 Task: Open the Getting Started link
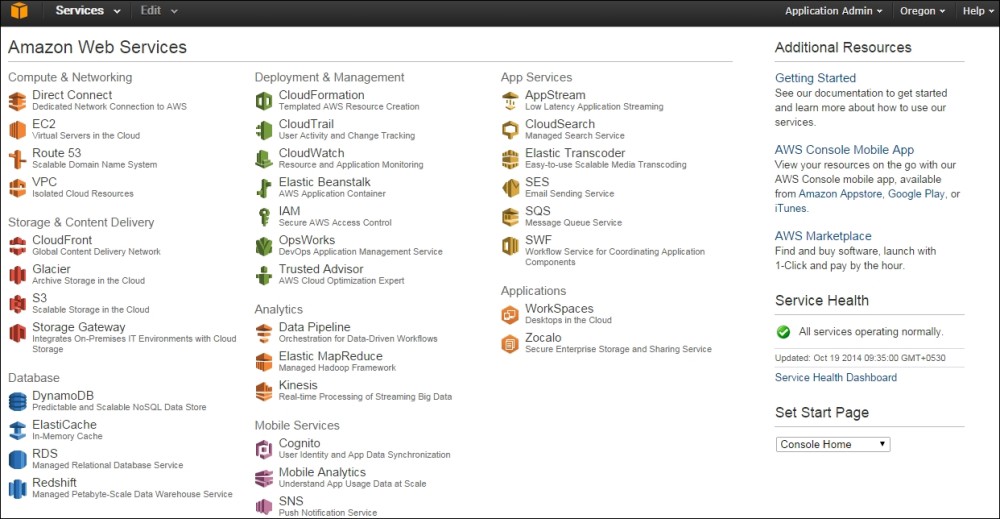point(815,78)
